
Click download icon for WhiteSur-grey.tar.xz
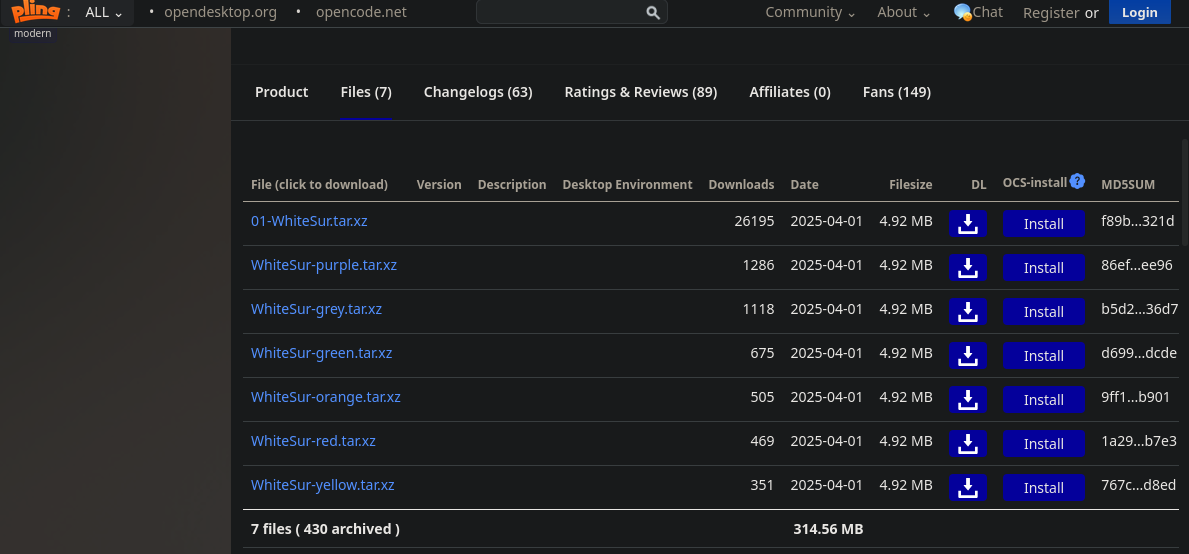tap(968, 311)
